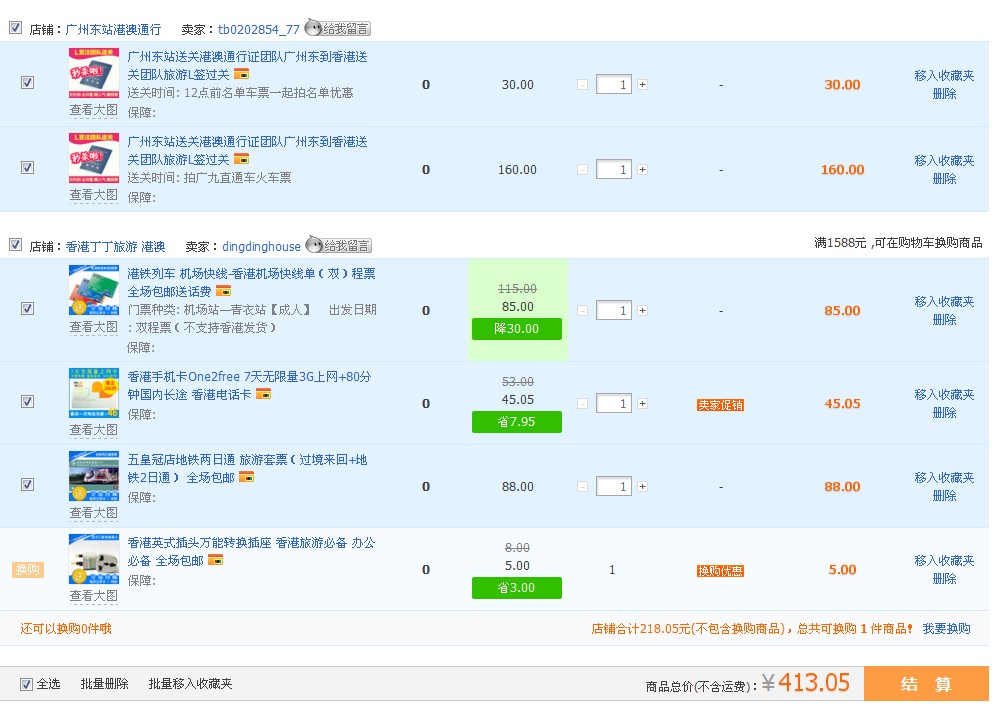Viewport: 994px width, 706px height.
Task: Open One2free 手机卡 product title link
Action: (249, 385)
